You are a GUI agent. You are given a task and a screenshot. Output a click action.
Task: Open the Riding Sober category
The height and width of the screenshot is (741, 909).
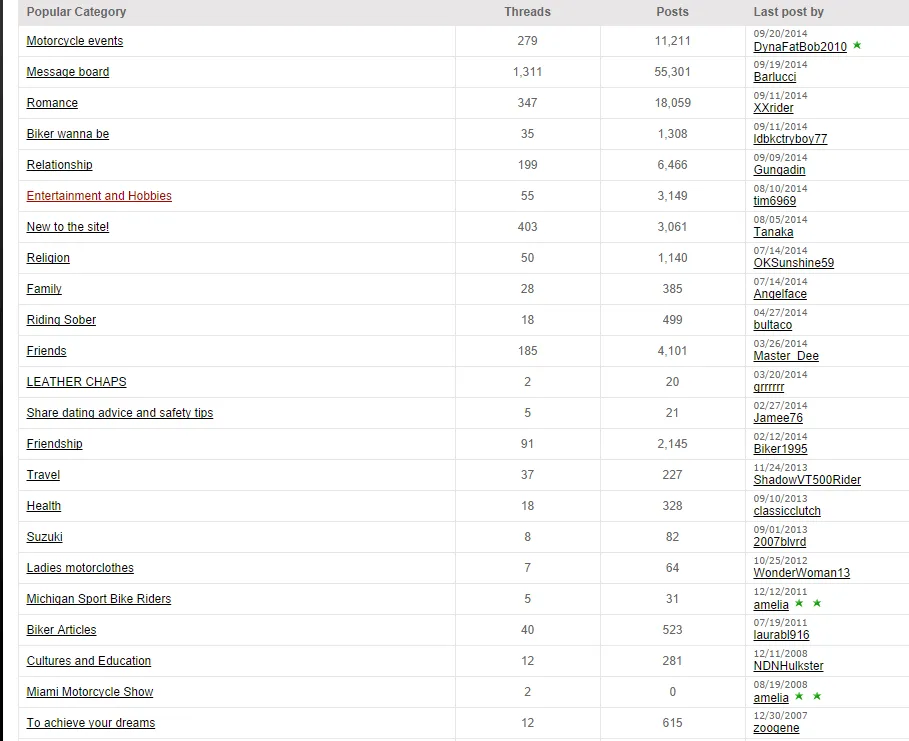[x=61, y=320]
